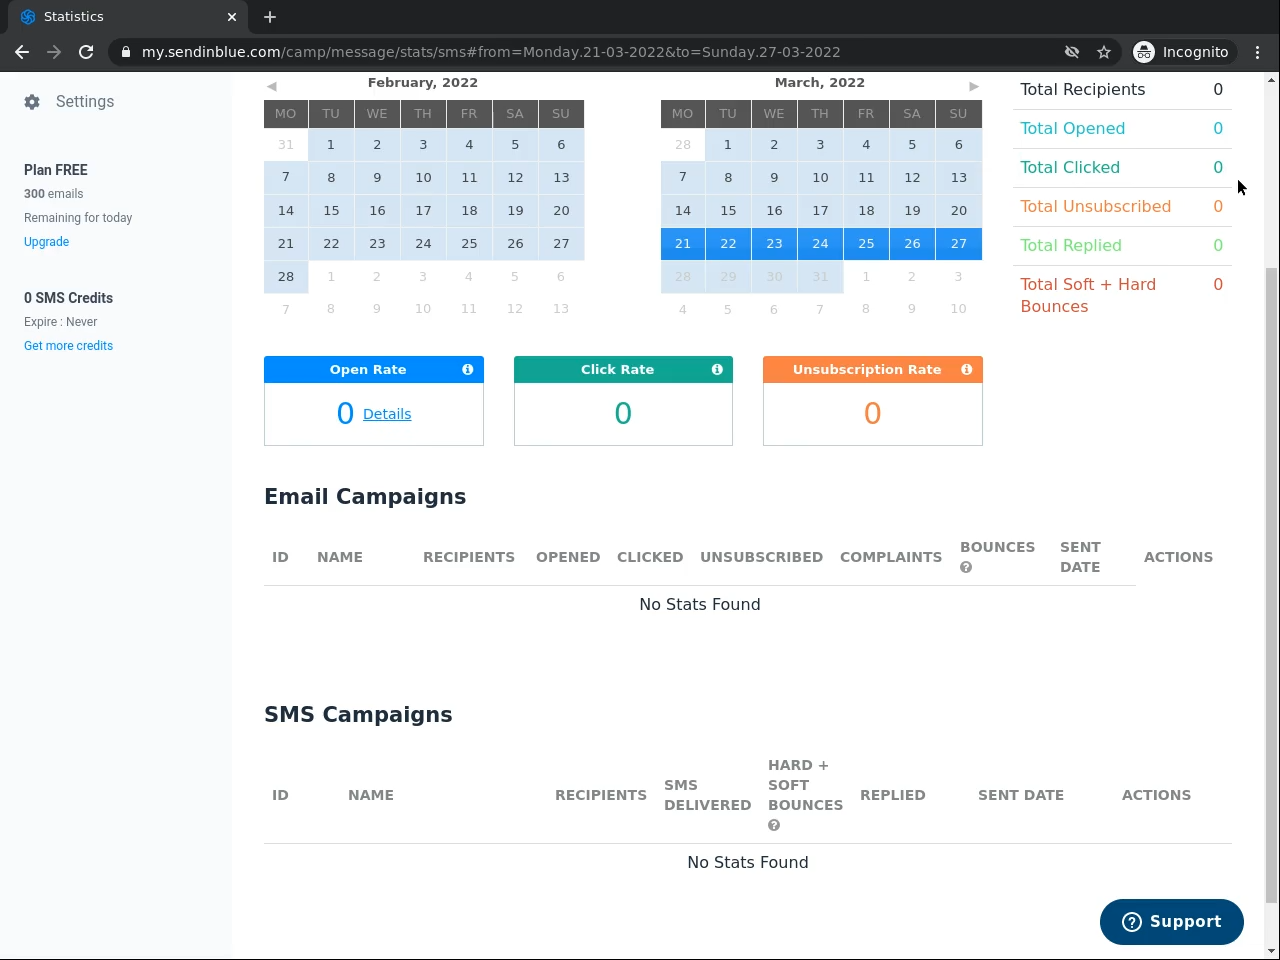Open the Open Rate Details link
Screen dimensions: 1280x960
tap(387, 414)
